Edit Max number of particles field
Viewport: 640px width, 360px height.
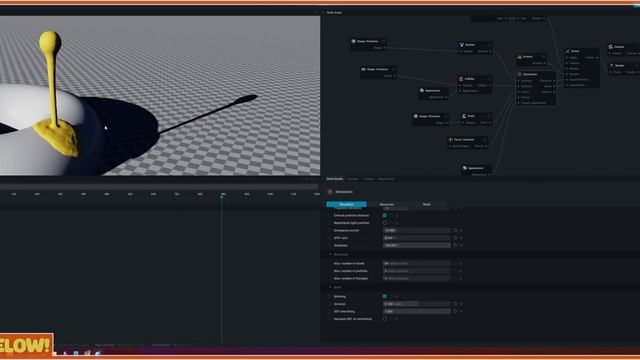(417, 271)
